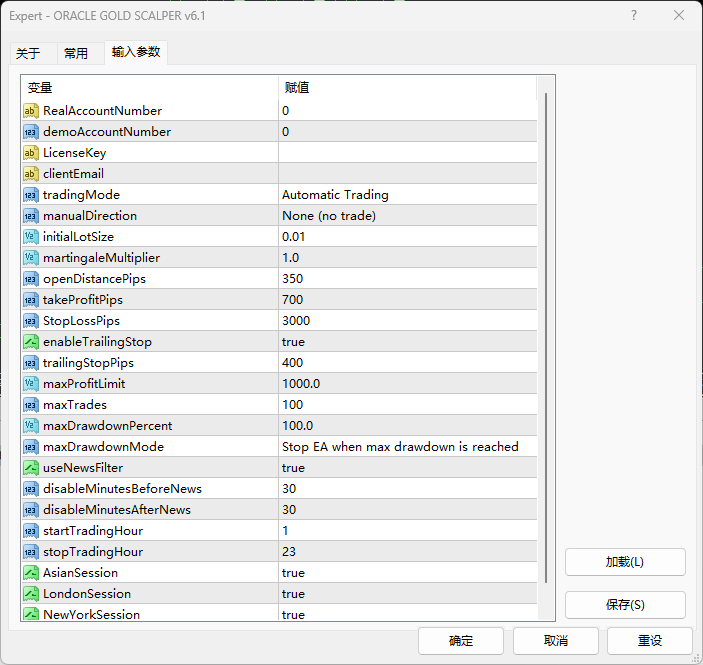Click the integer icon beside maxTrades
Screen dimensions: 703x665
click(x=30, y=405)
